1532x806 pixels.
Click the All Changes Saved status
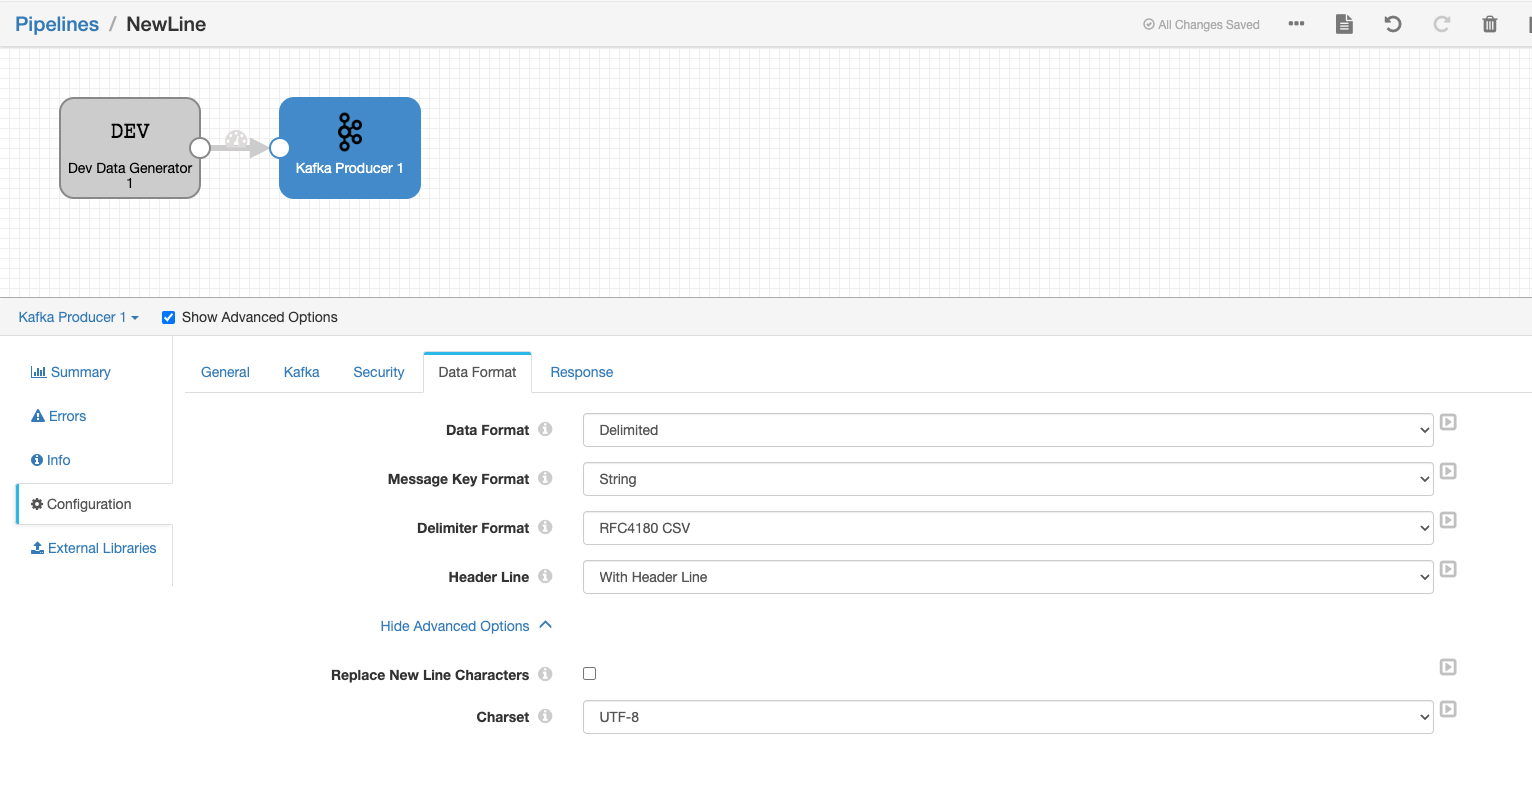click(1201, 25)
